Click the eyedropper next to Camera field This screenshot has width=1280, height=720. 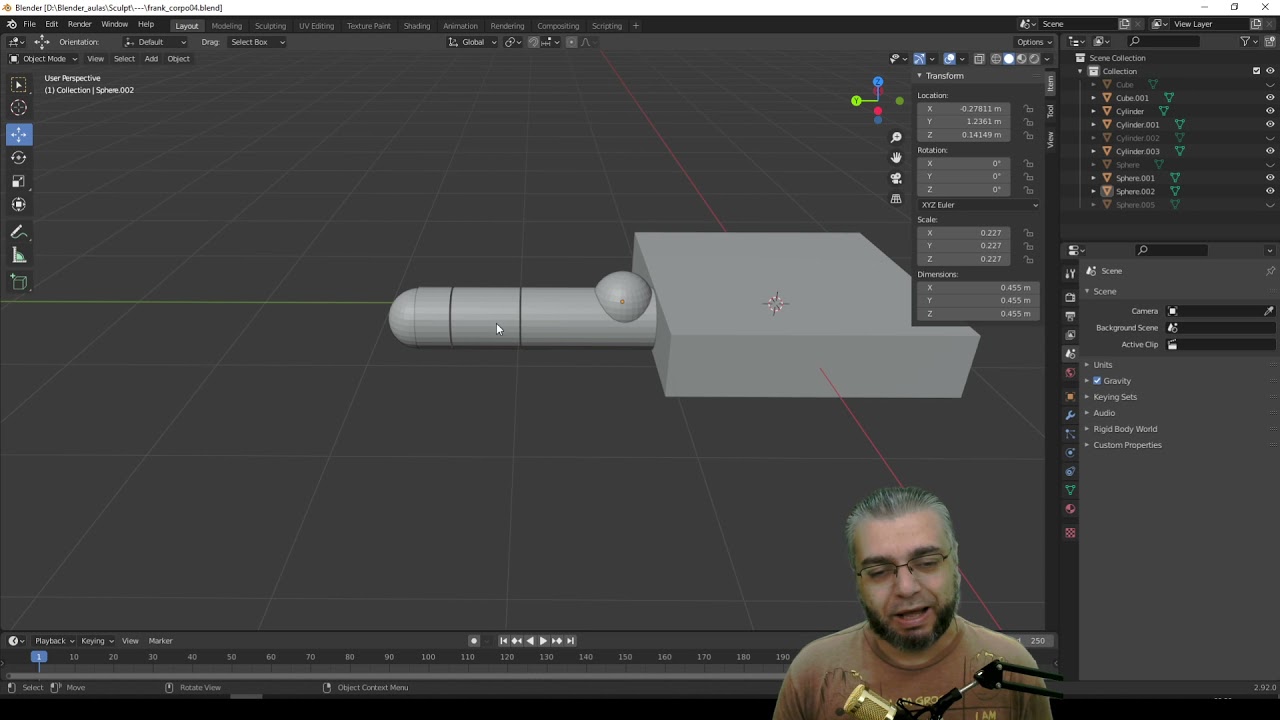[1269, 311]
